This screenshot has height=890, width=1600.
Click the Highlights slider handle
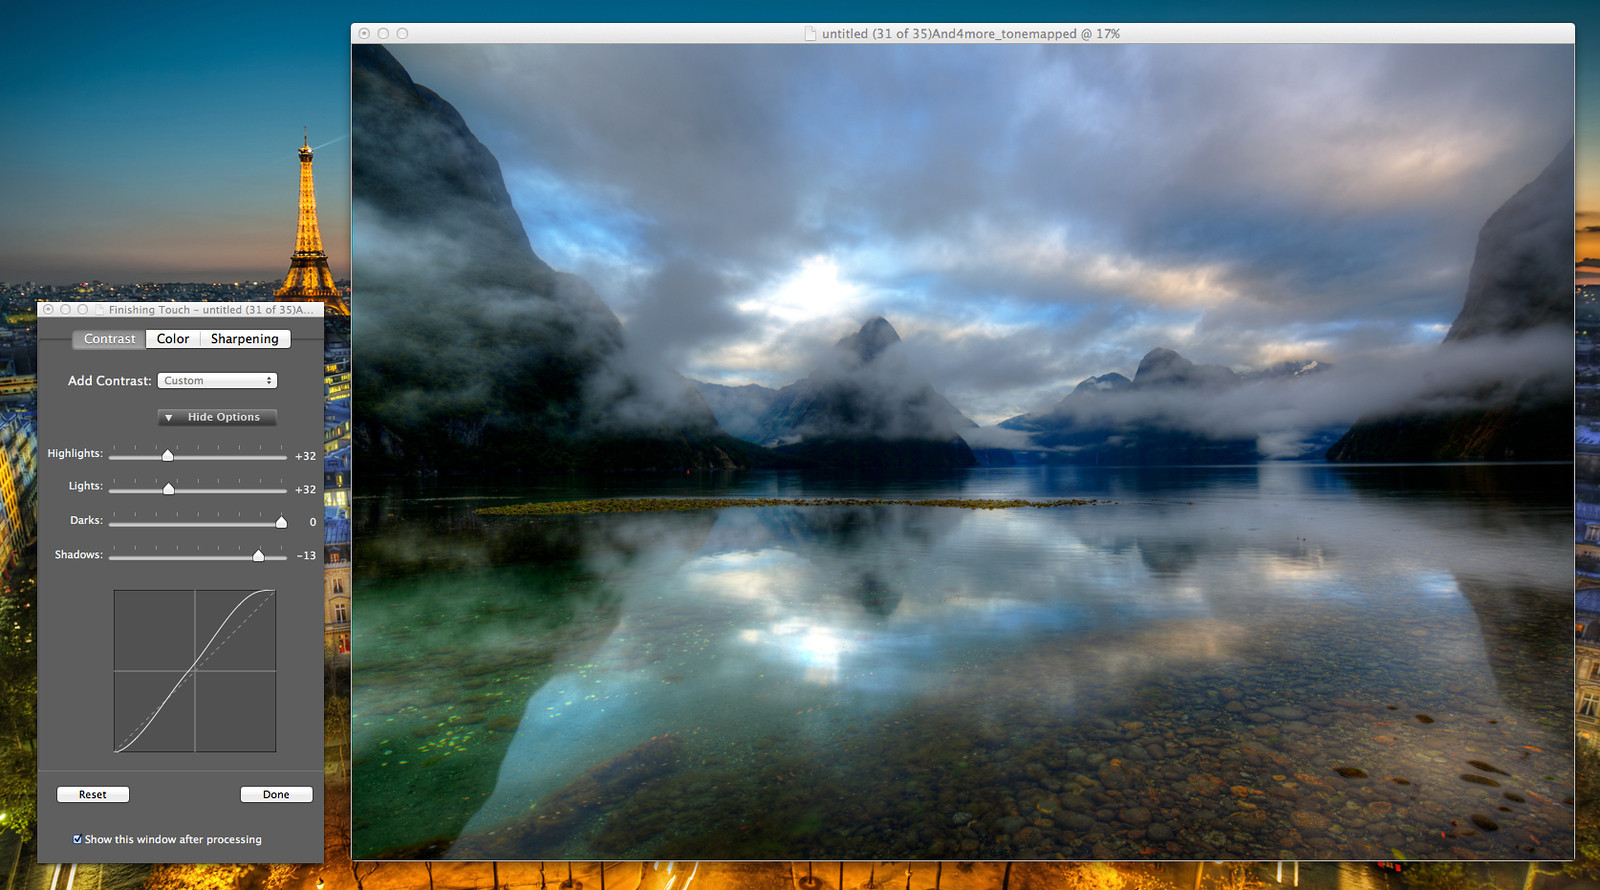168,455
